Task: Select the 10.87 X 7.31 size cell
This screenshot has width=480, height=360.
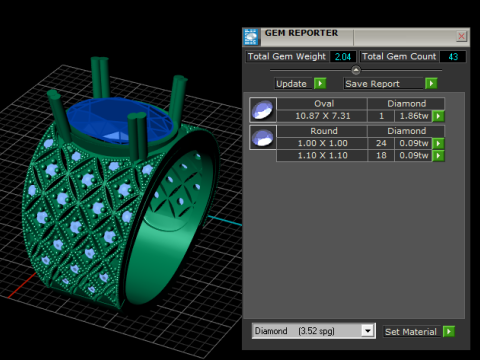Action: click(x=322, y=116)
